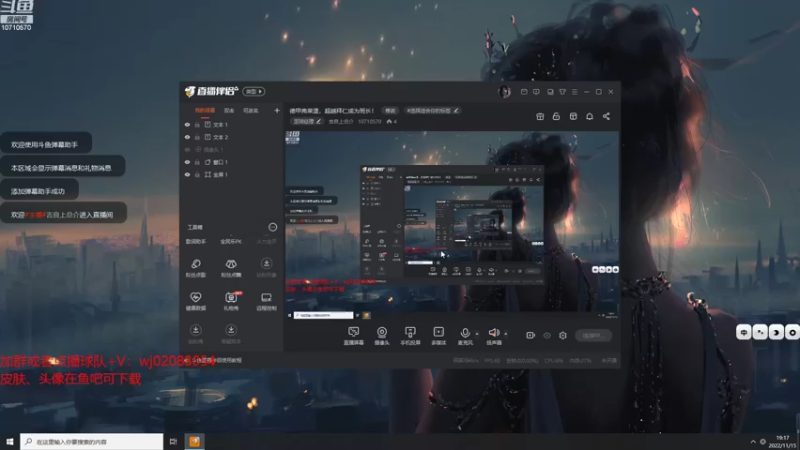Mute the 扬声器 speaker
The image size is (800, 450).
click(493, 336)
